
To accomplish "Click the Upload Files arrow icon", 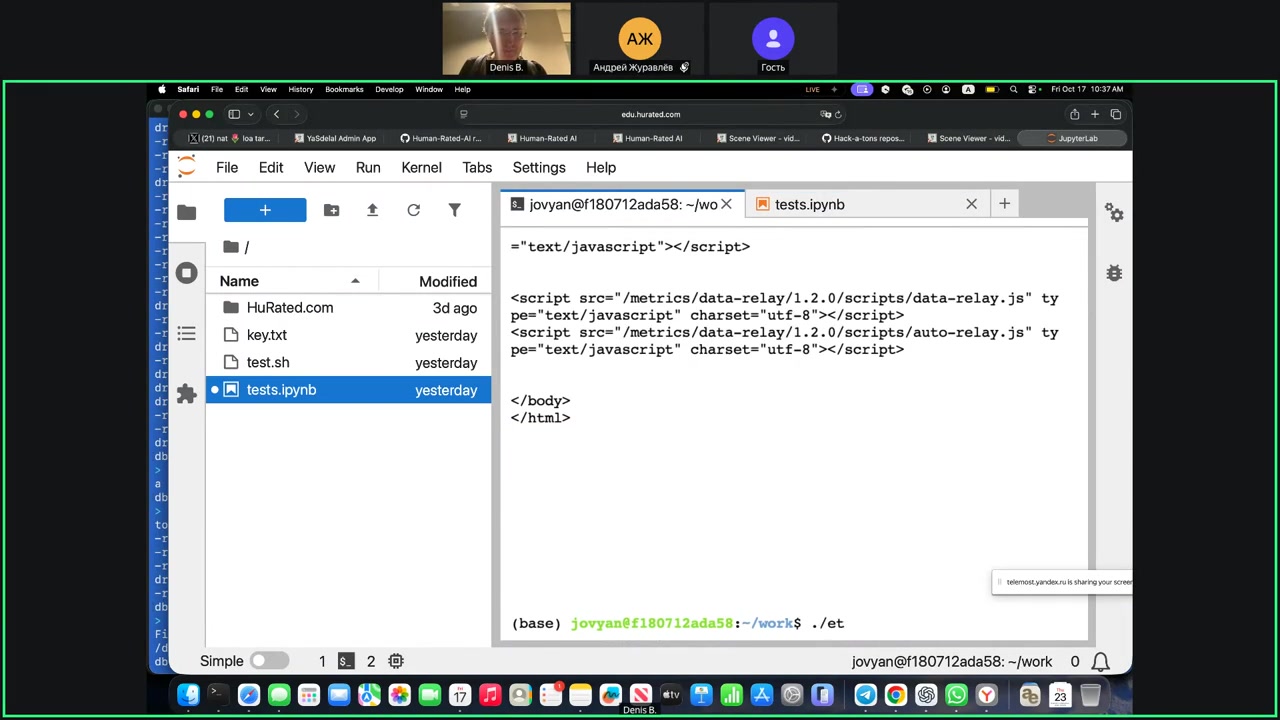I will (x=372, y=210).
